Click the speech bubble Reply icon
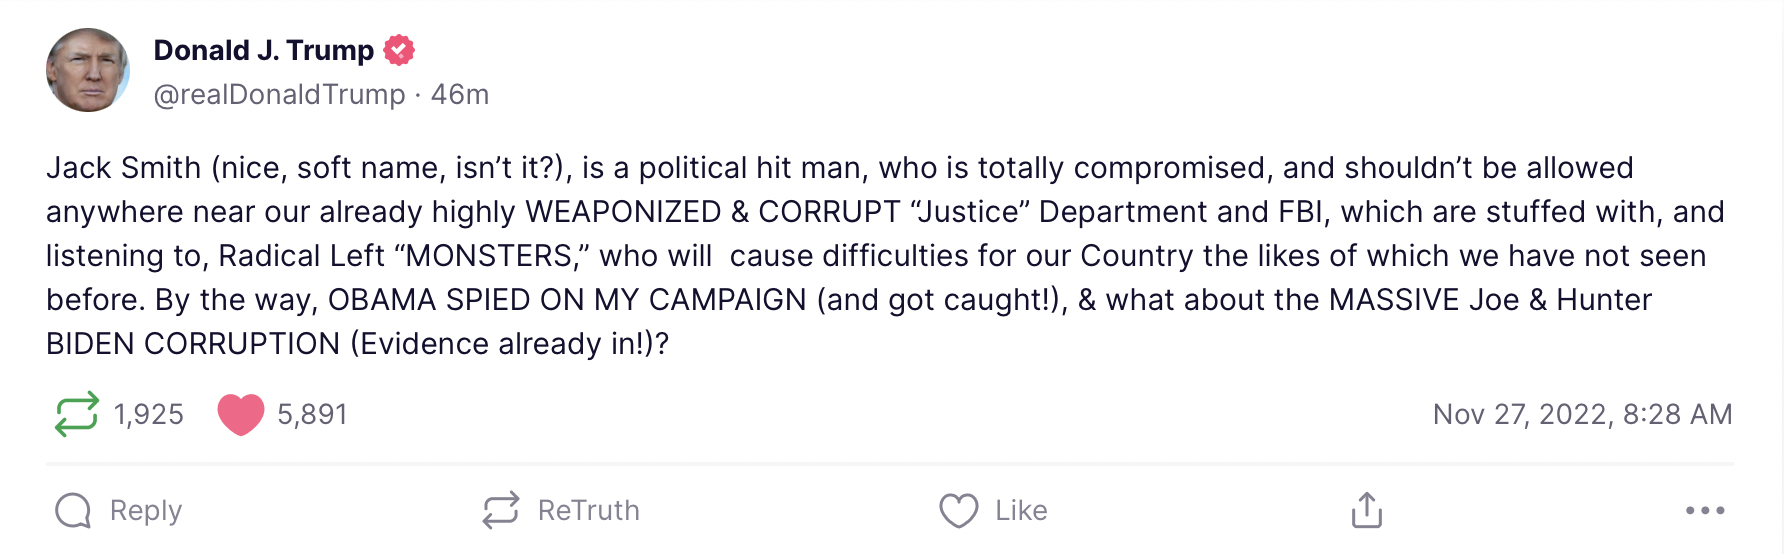 73,510
